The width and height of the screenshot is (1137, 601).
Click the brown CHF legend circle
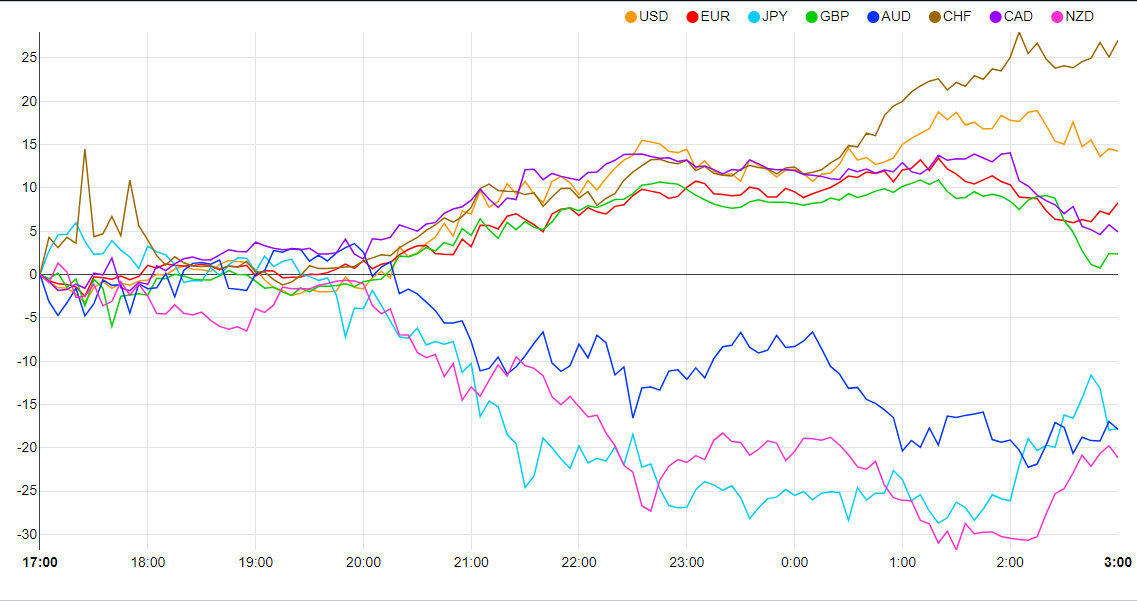(933, 16)
